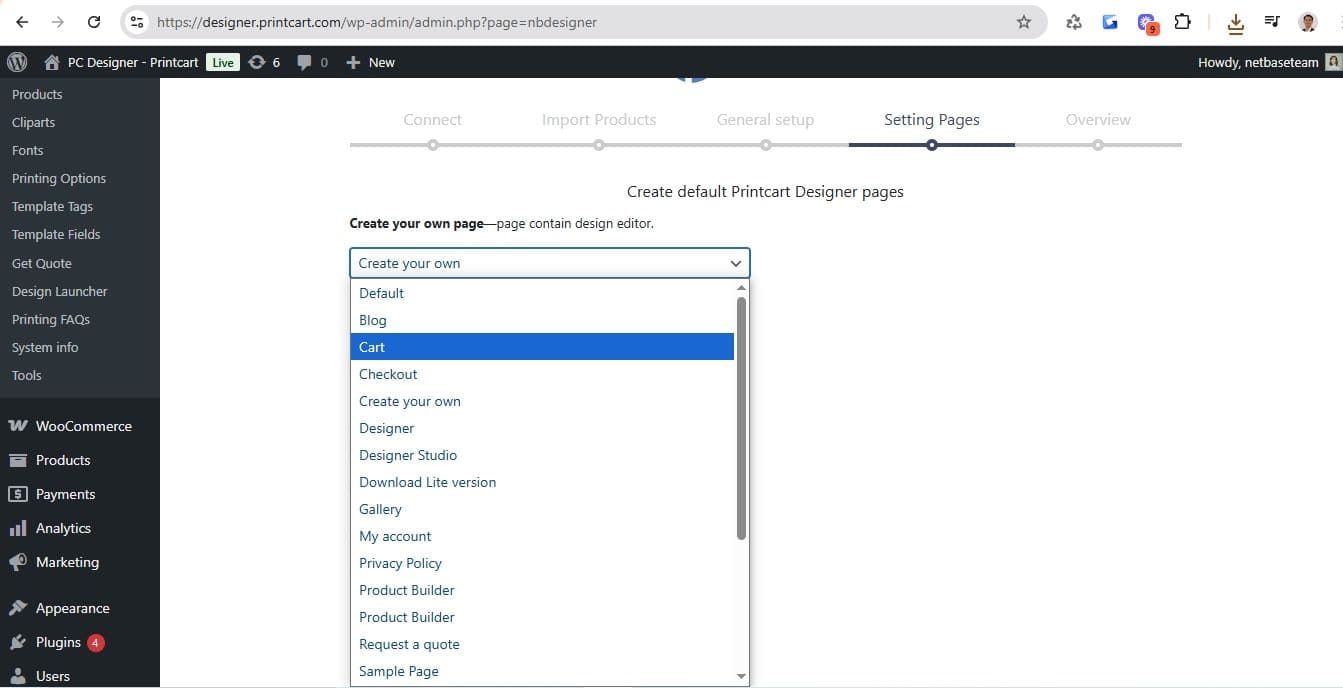Viewport: 1343px width, 688px height.
Task: Choose Designer Studio from the list
Action: (x=542, y=455)
